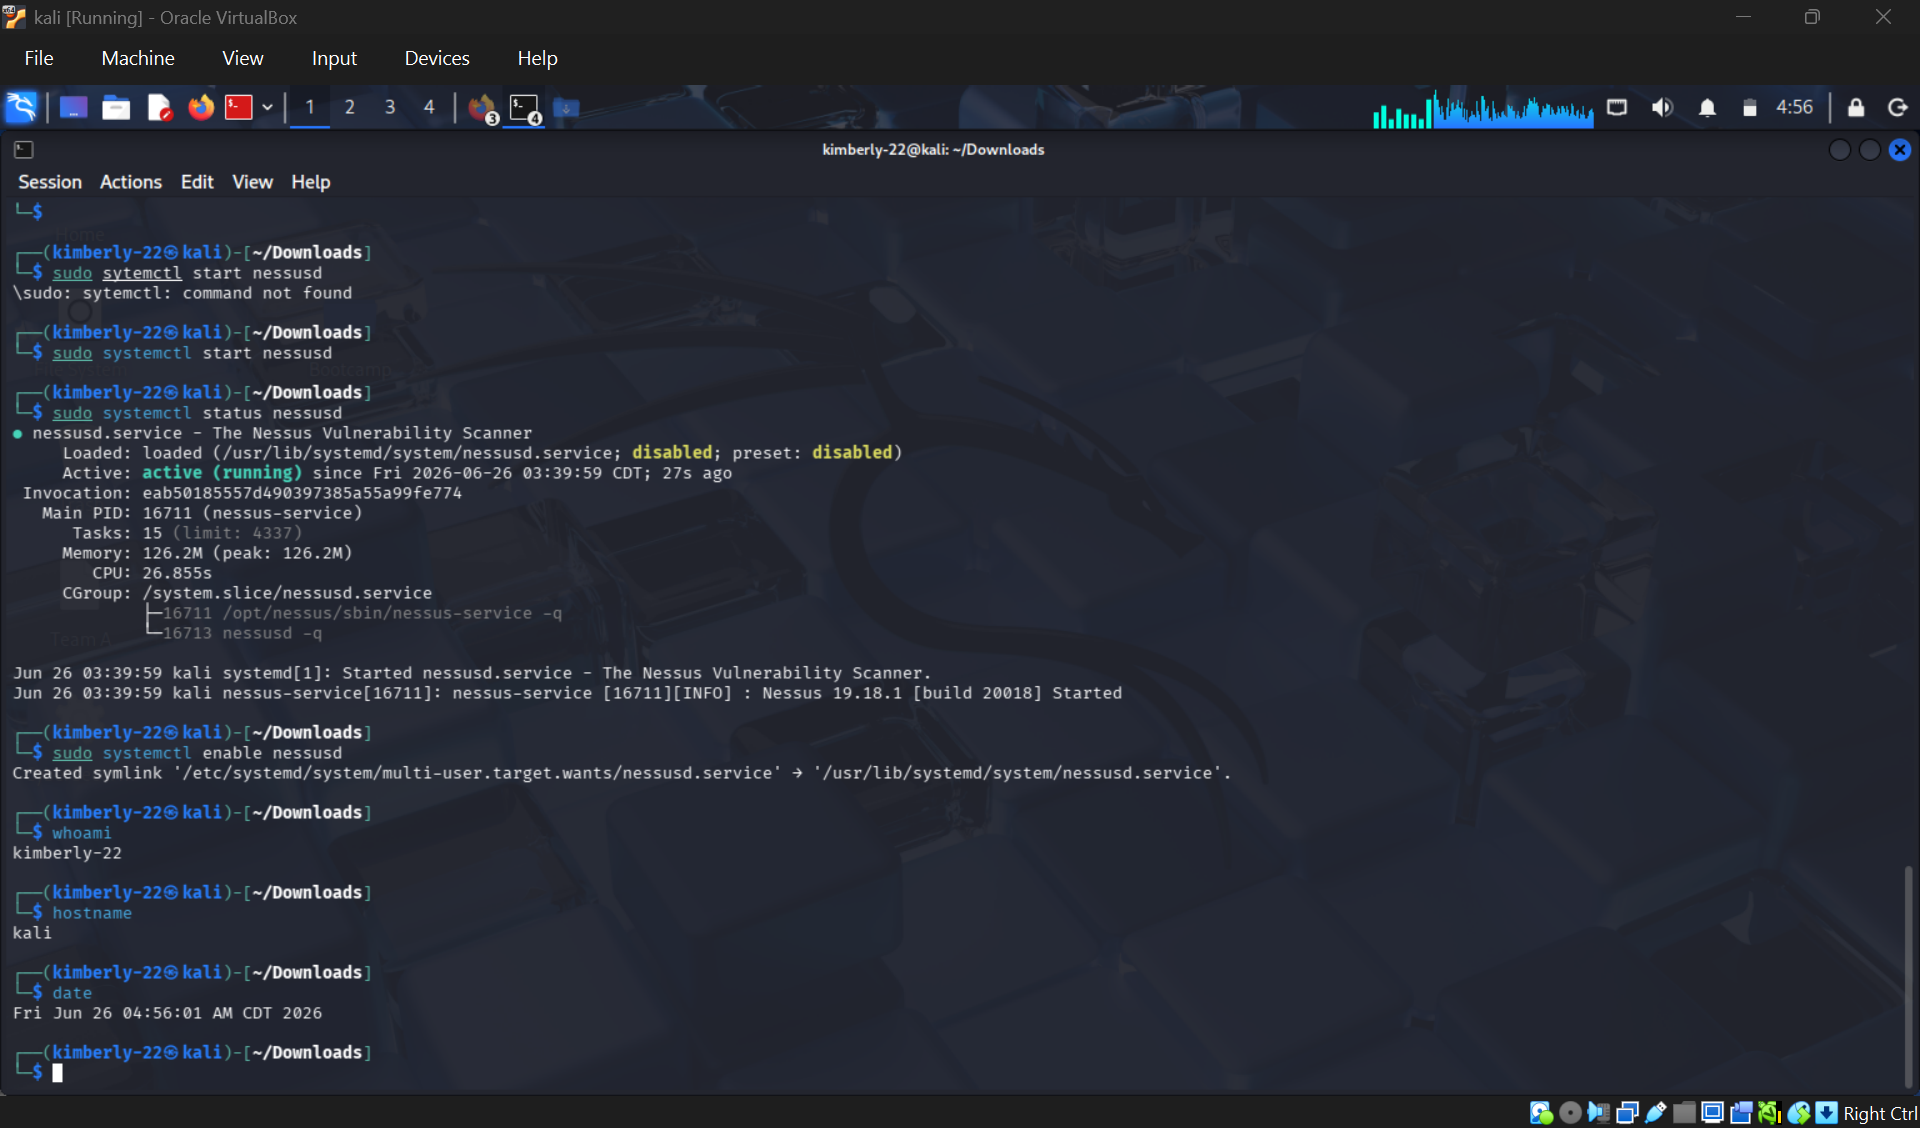Click the VirtualBox hard disk activity icon
1920x1128 pixels.
(x=1541, y=1113)
